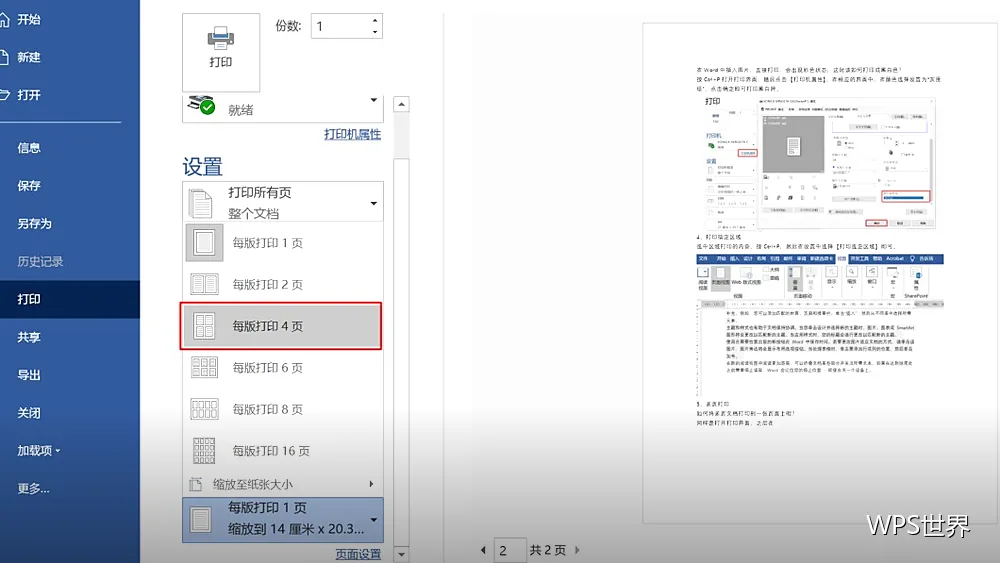Select 每版打印 4 页 option
Image resolution: width=1000 pixels, height=563 pixels.
[x=281, y=326]
